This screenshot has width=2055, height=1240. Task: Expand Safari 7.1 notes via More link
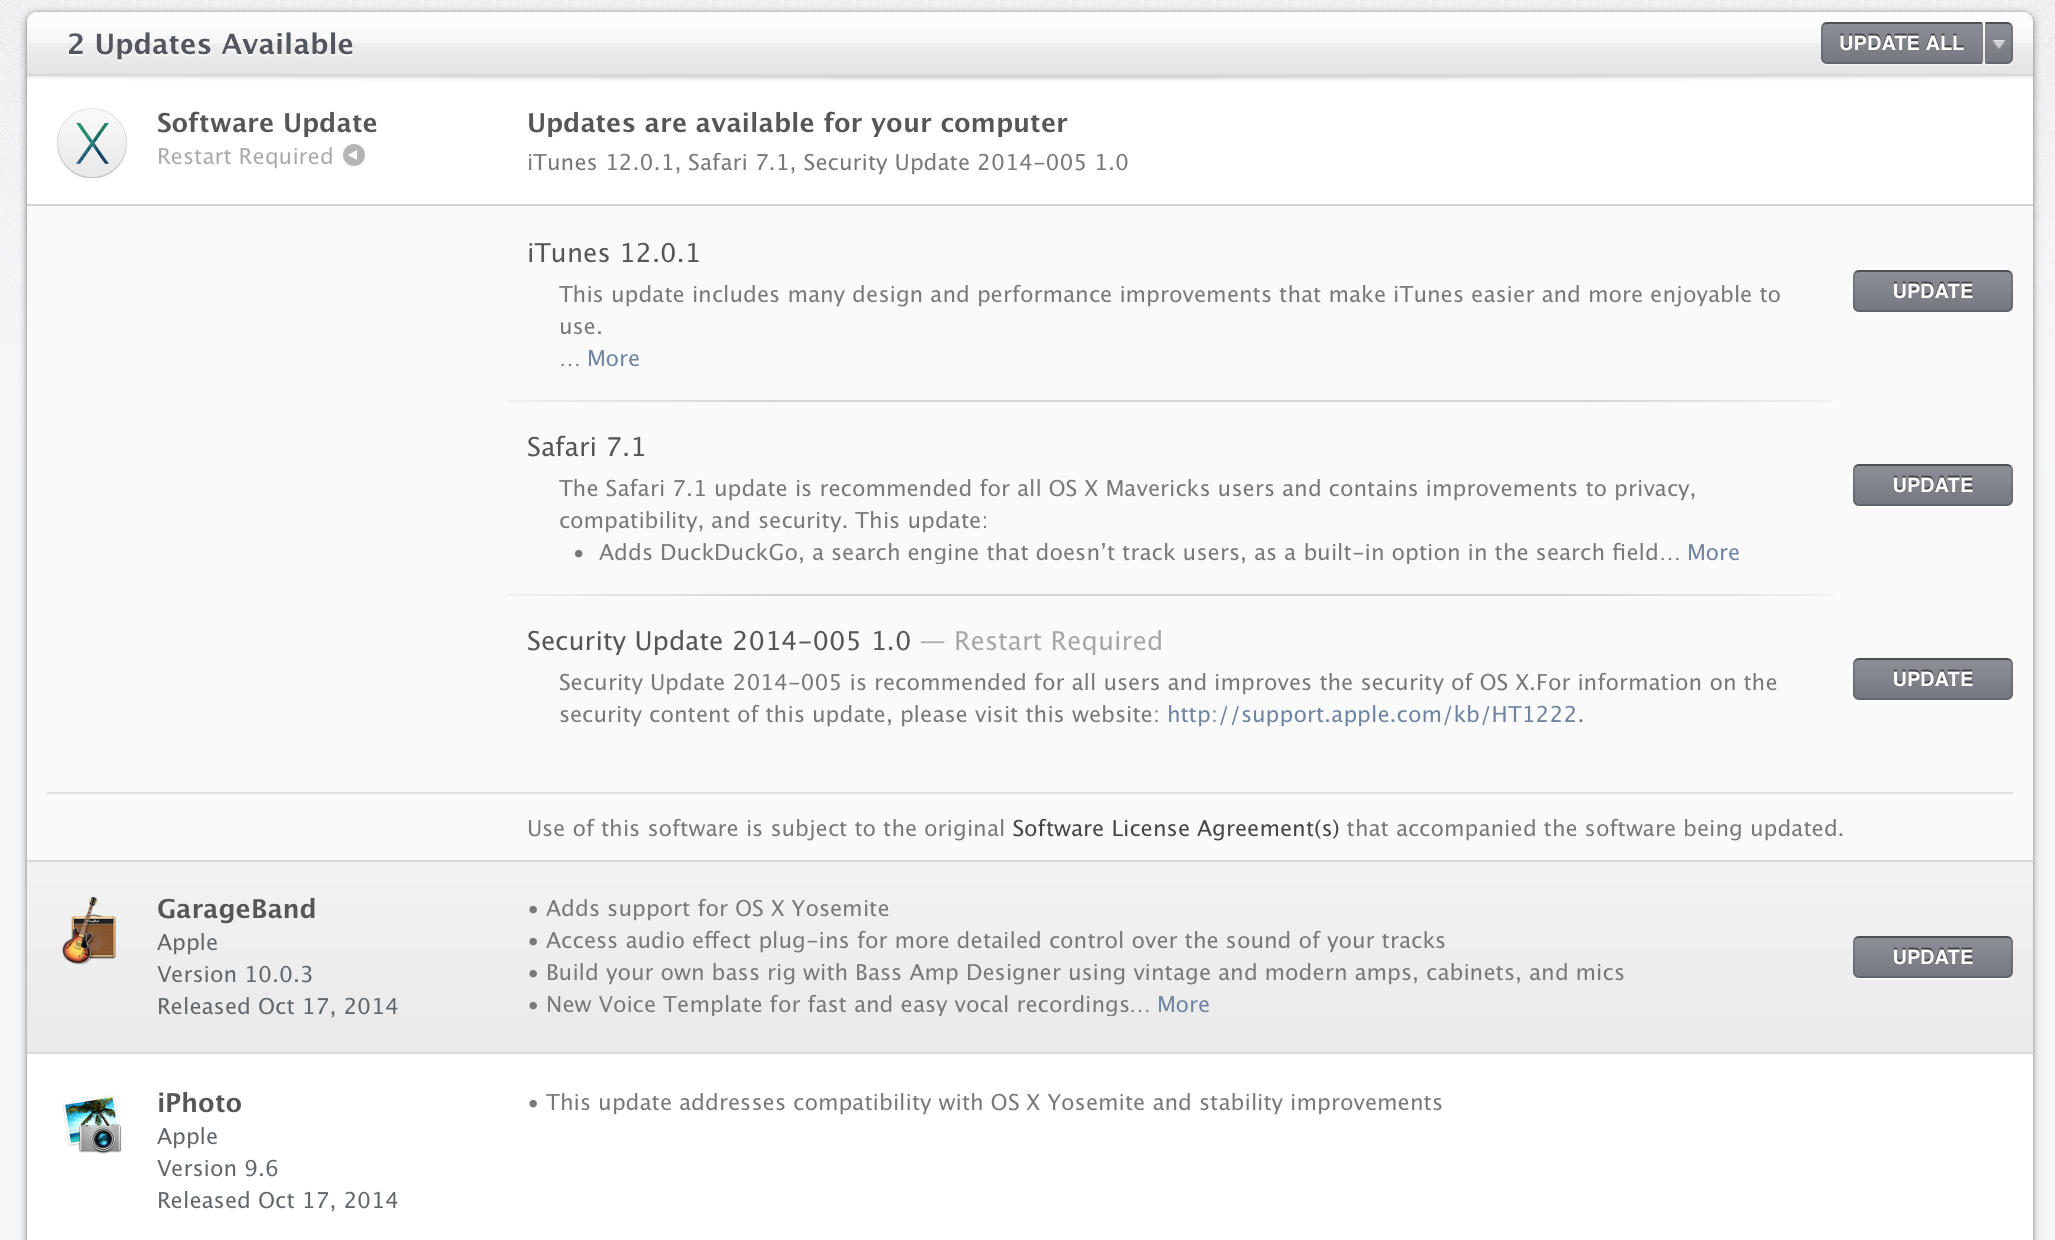point(1713,552)
